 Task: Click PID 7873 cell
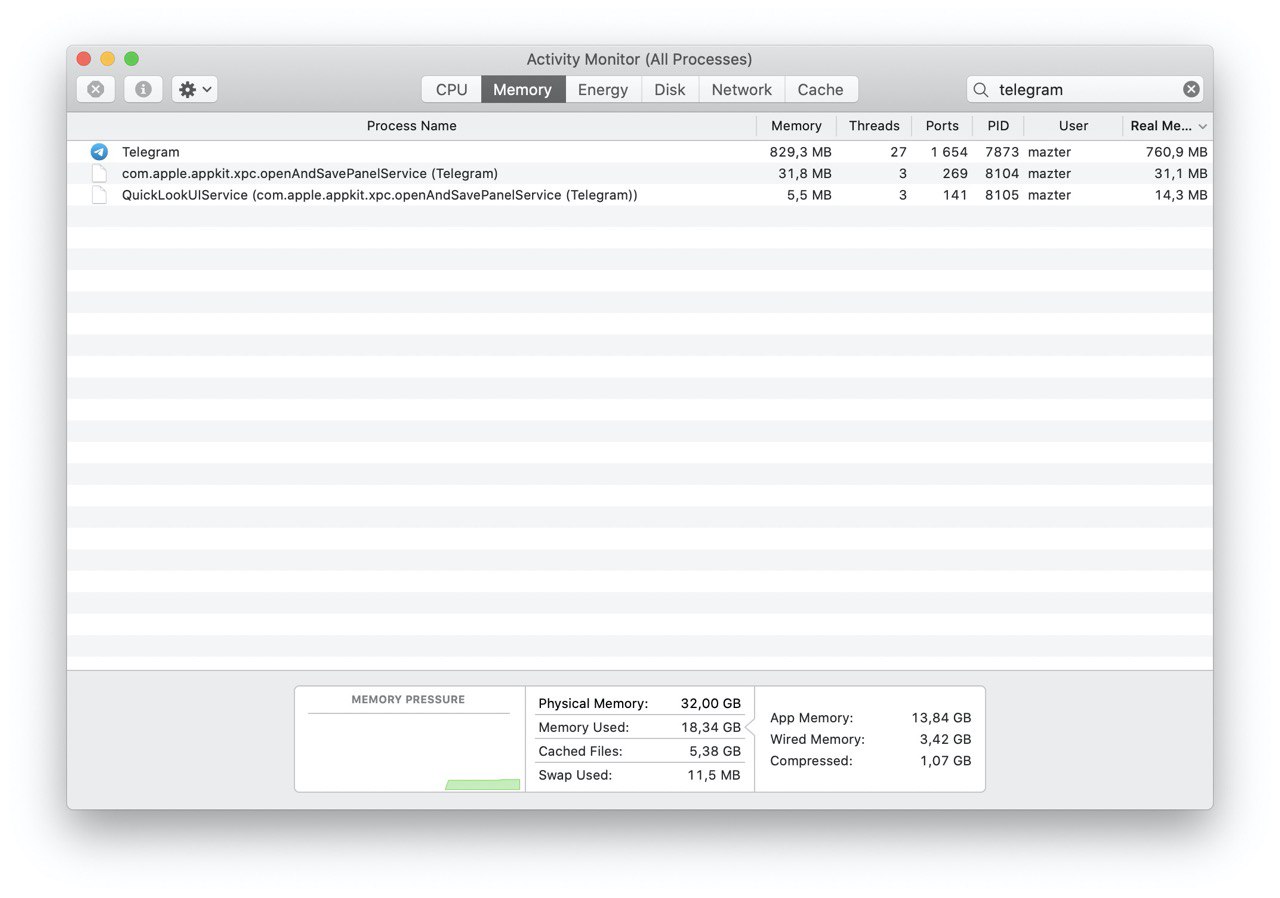[x=1001, y=152]
